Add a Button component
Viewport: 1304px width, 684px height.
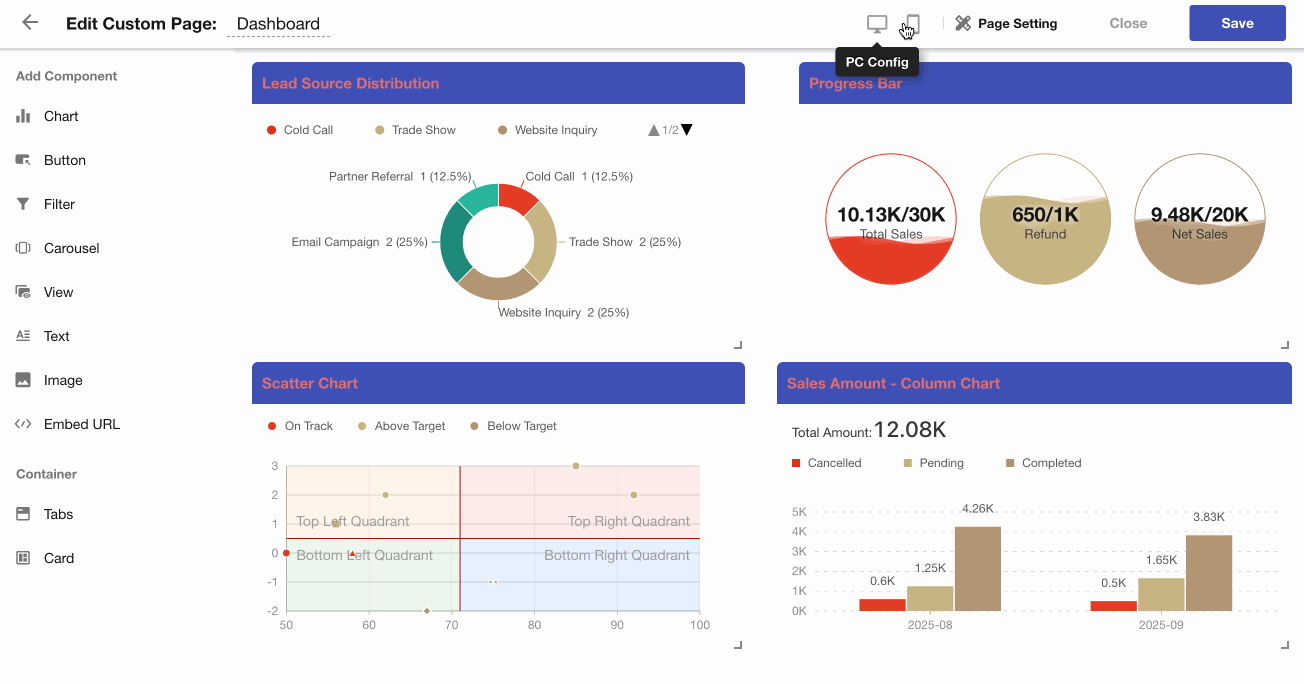tap(64, 160)
